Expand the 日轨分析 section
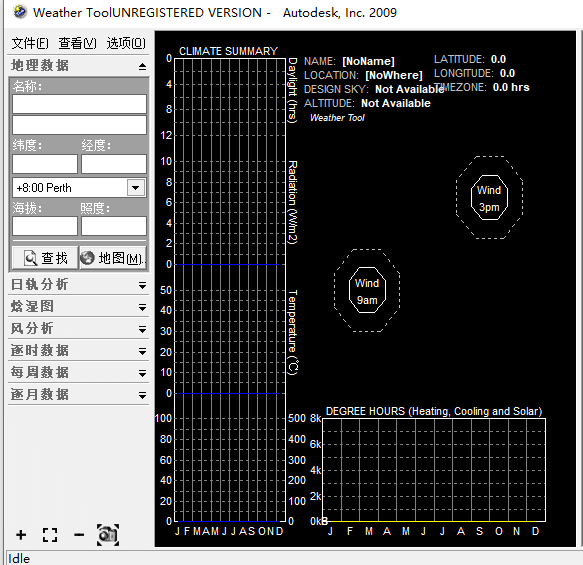The width and height of the screenshot is (583, 565). pyautogui.click(x=142, y=285)
